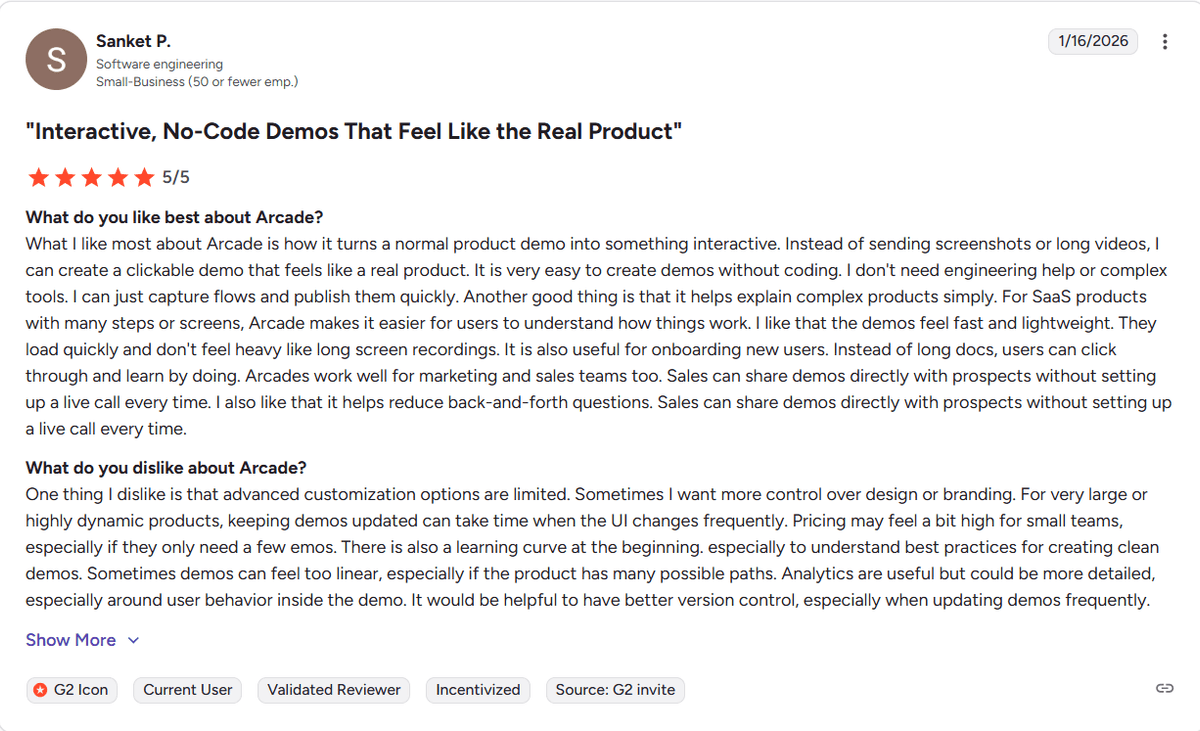The image size is (1200, 731).
Task: Click the 5/5 rating score text
Action: click(x=176, y=178)
